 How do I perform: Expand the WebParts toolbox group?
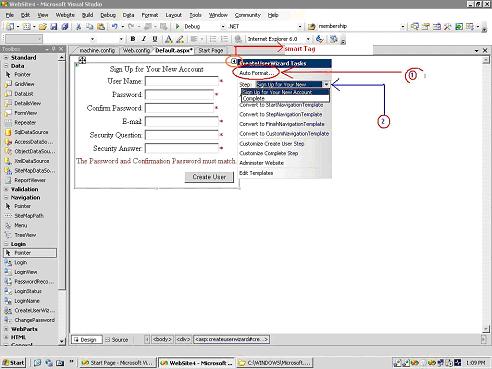coord(6,329)
